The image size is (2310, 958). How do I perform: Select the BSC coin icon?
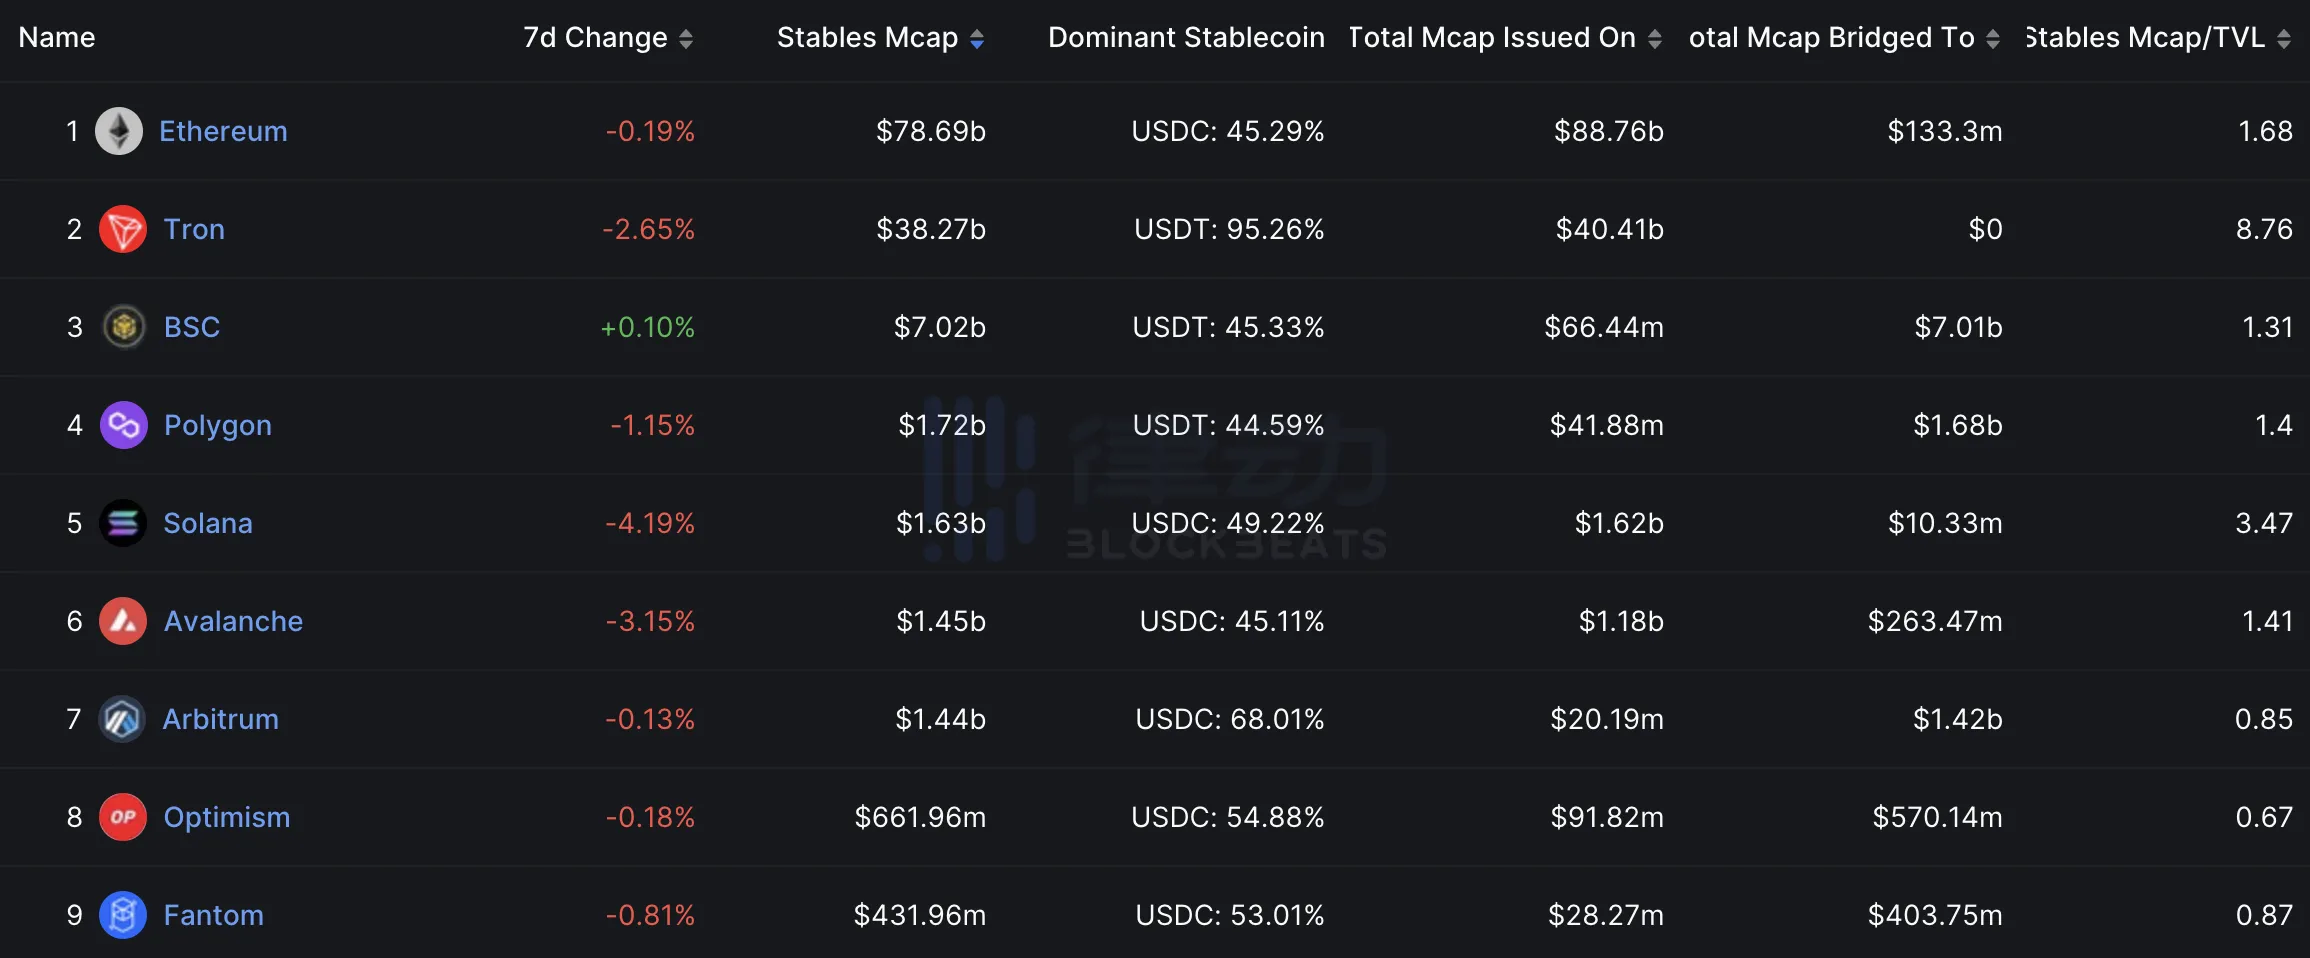(x=122, y=326)
